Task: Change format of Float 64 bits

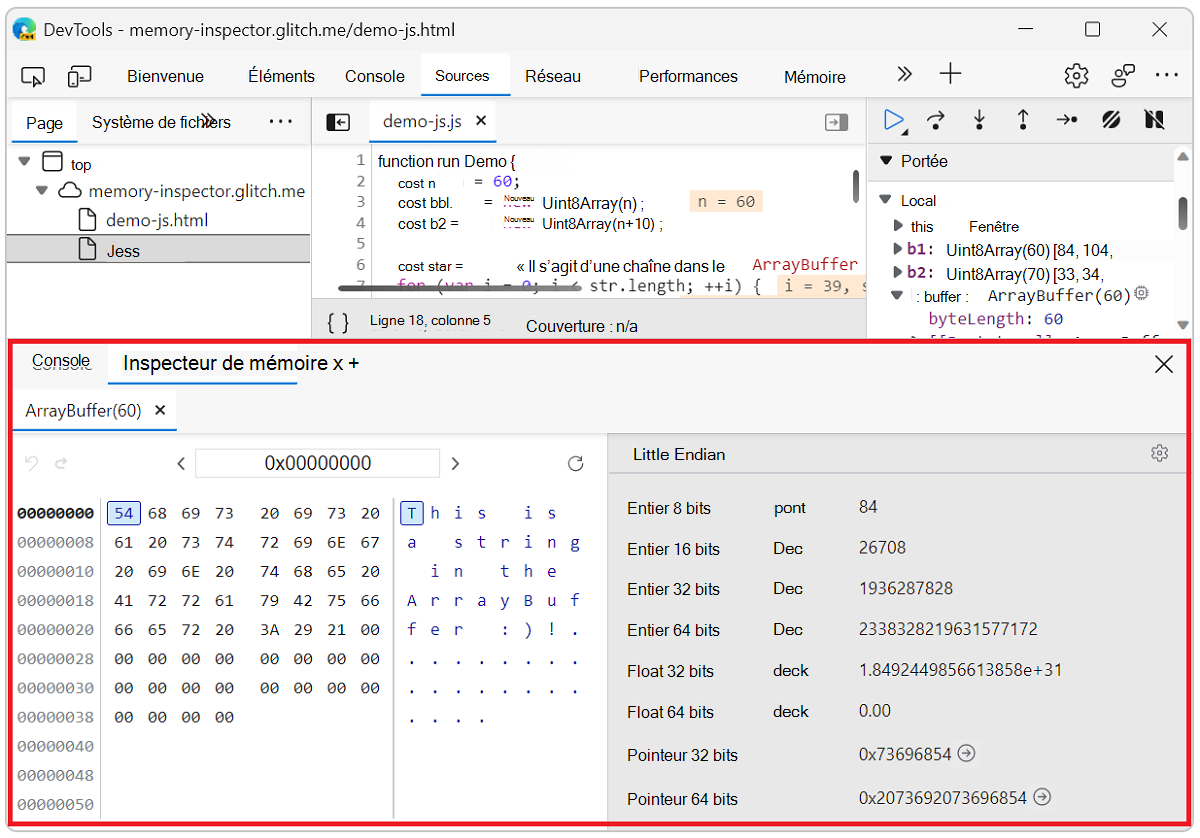Action: point(791,712)
